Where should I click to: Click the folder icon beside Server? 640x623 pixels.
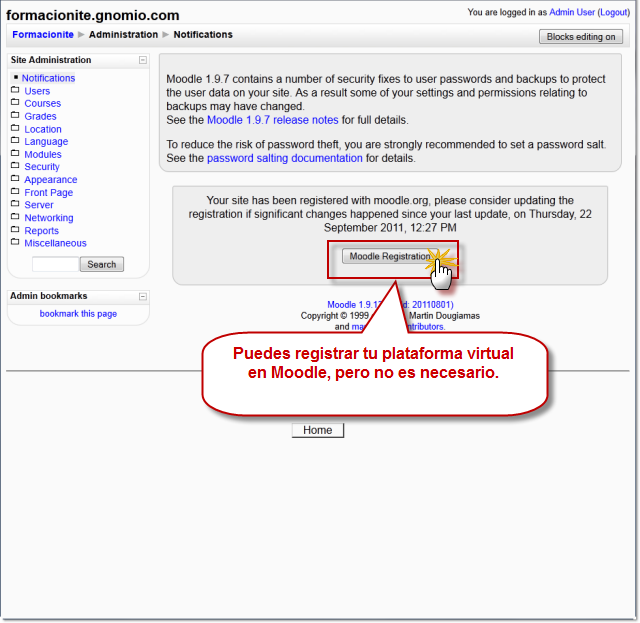(15, 205)
